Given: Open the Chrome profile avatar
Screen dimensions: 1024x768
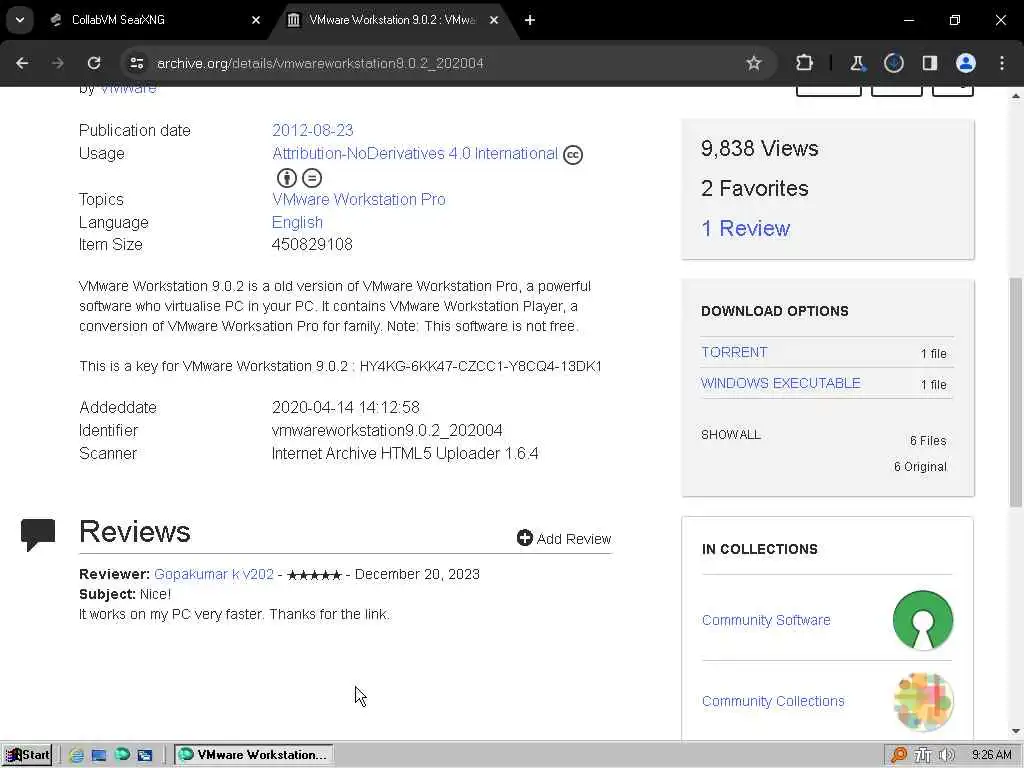Looking at the screenshot, I should pyautogui.click(x=965, y=63).
